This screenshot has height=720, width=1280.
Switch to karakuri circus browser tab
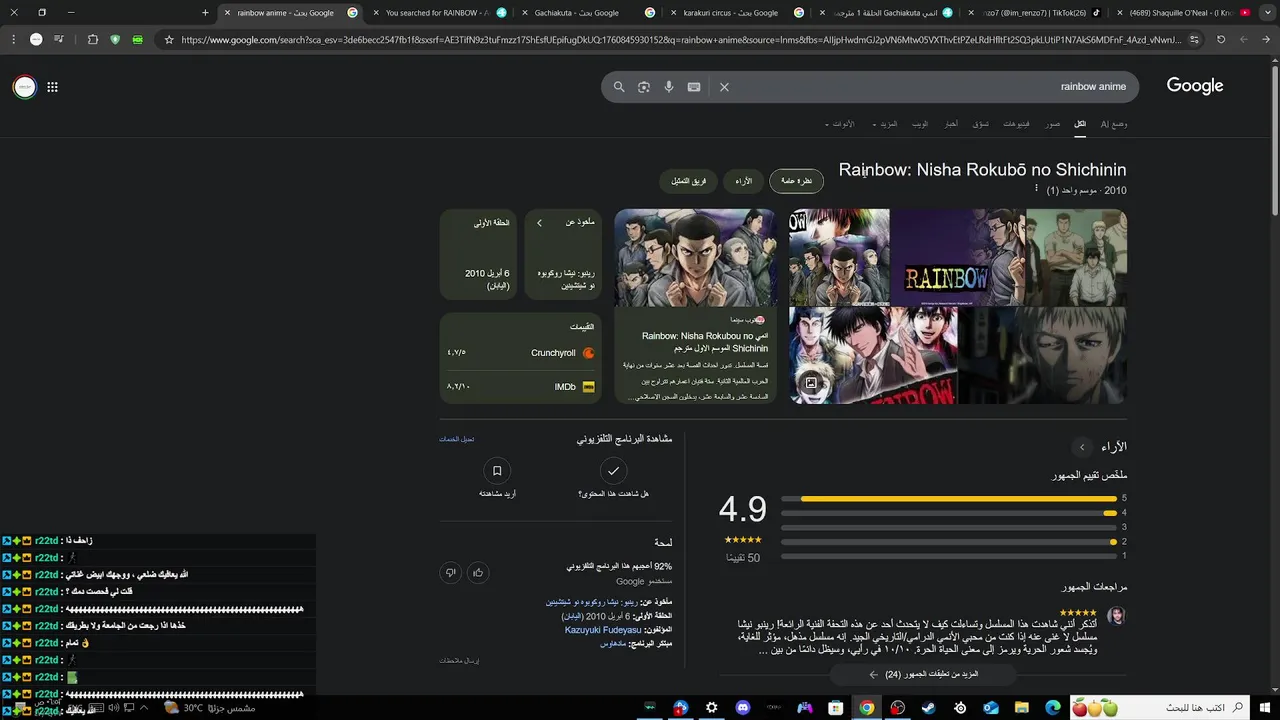point(730,13)
